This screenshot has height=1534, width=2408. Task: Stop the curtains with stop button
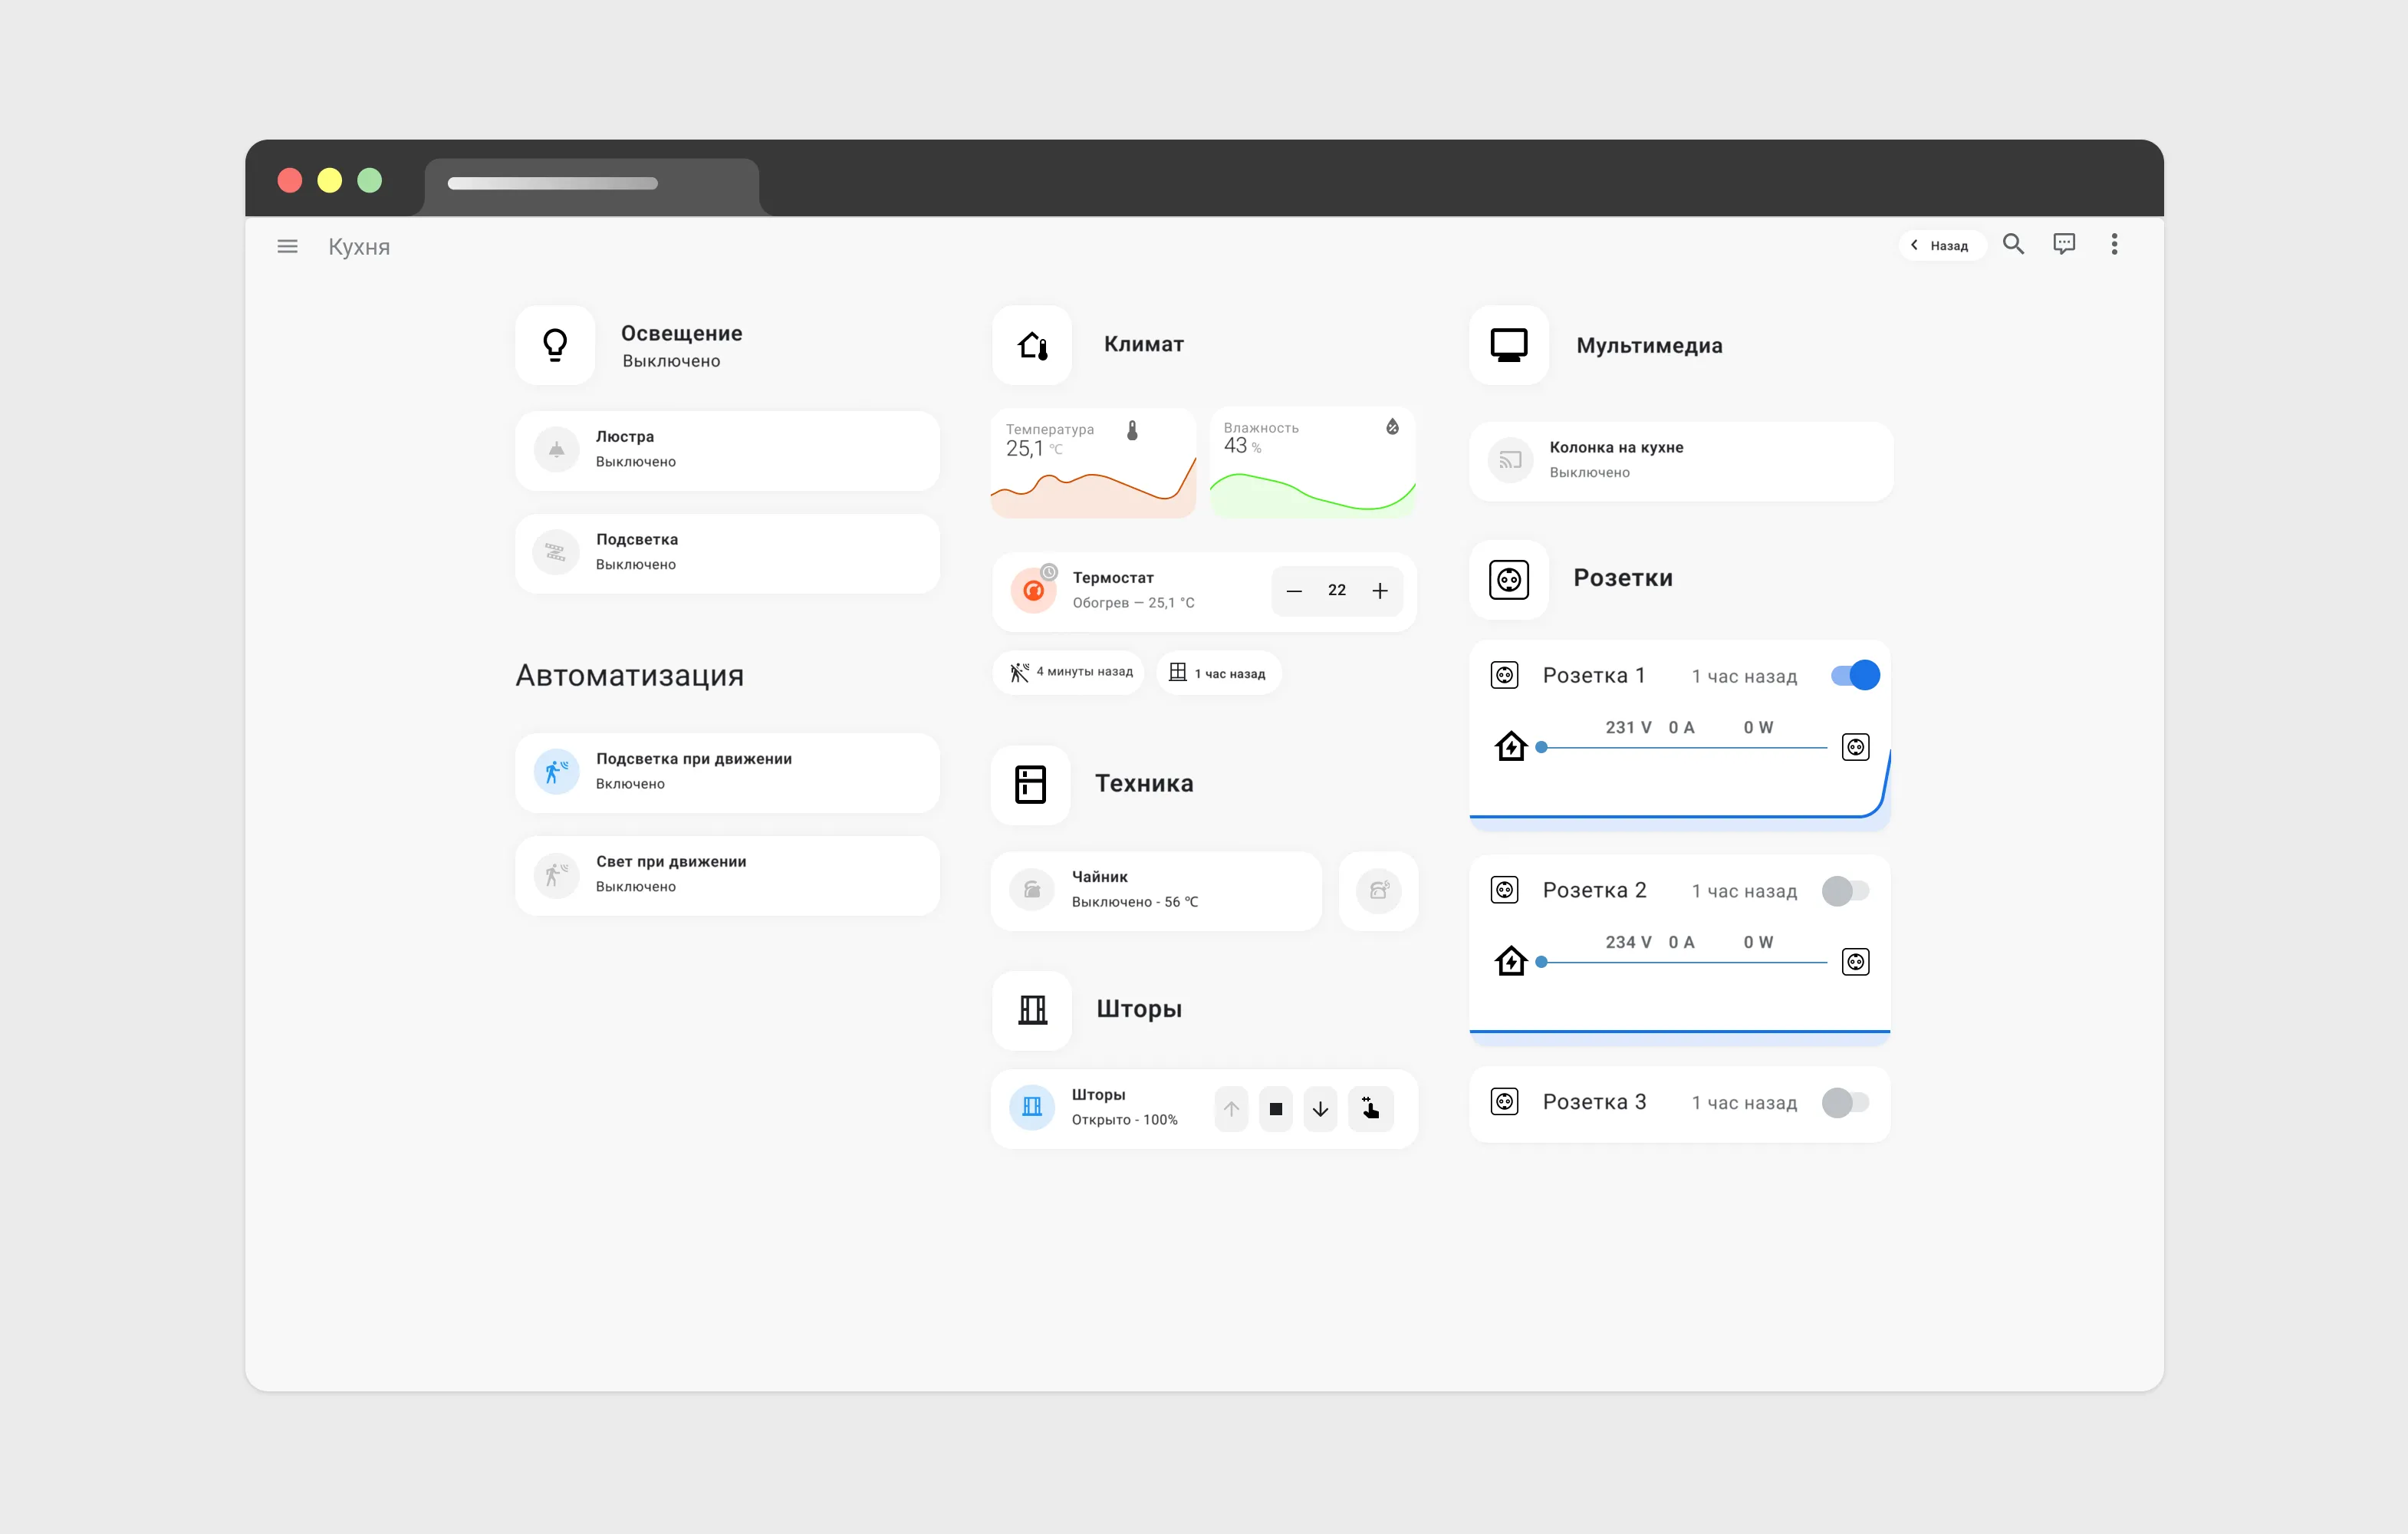(1276, 1109)
